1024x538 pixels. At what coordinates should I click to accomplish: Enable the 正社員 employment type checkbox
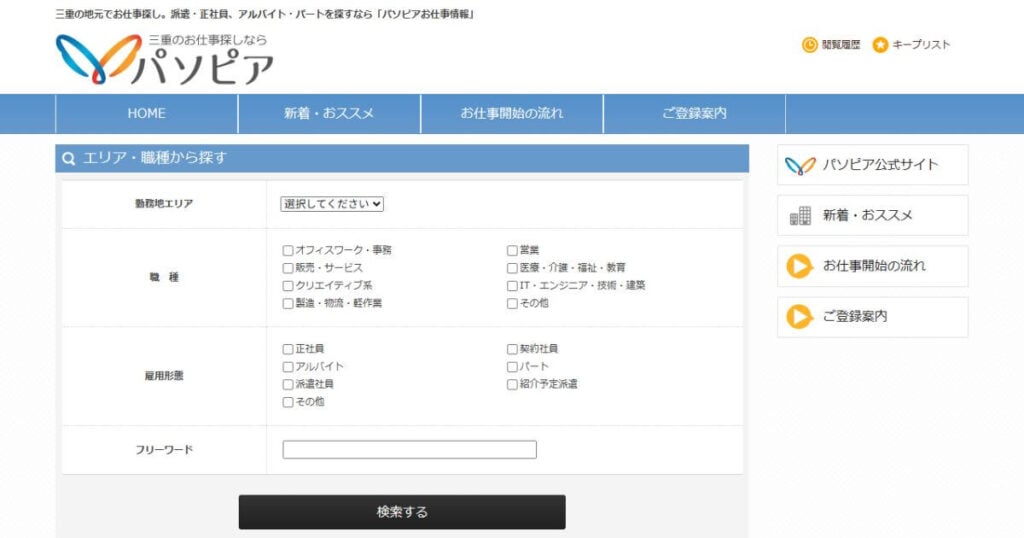coord(288,349)
